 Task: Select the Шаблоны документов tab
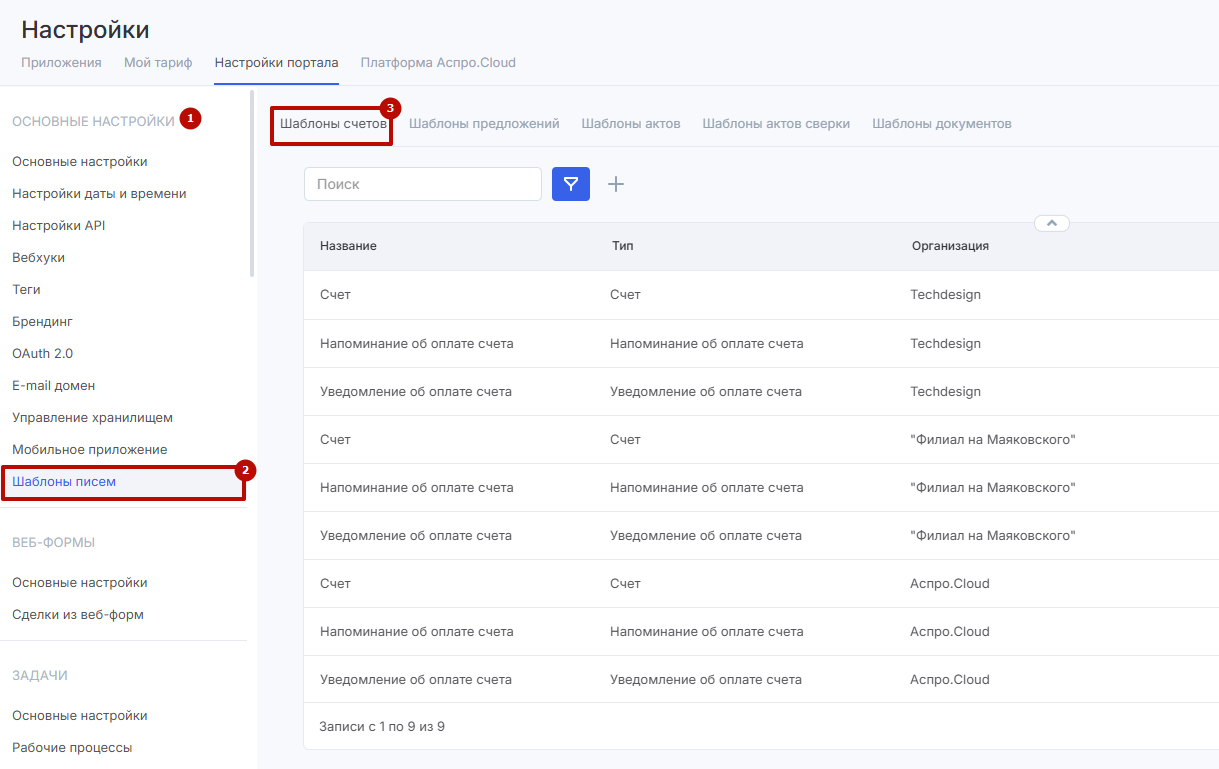(941, 124)
